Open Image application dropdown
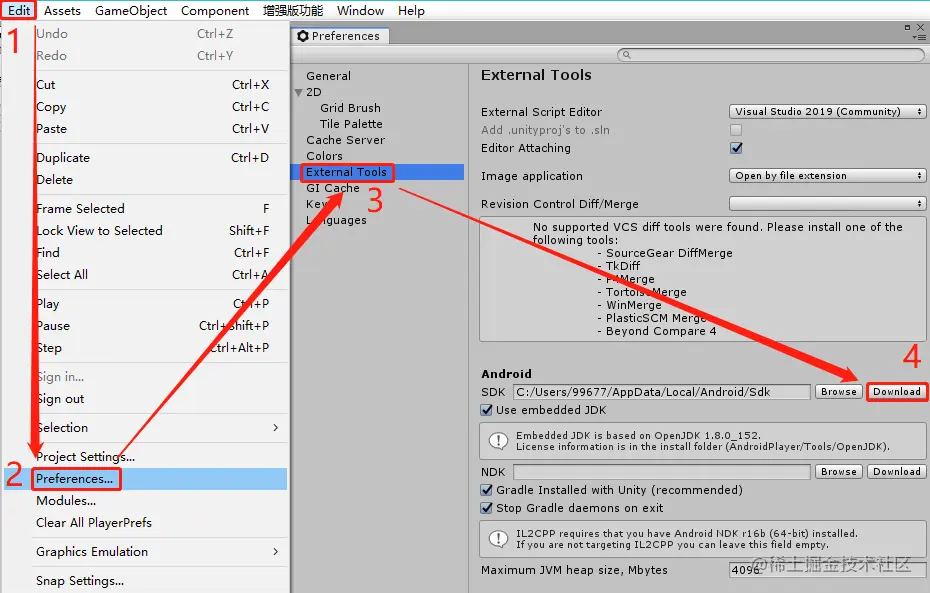 tap(827, 176)
